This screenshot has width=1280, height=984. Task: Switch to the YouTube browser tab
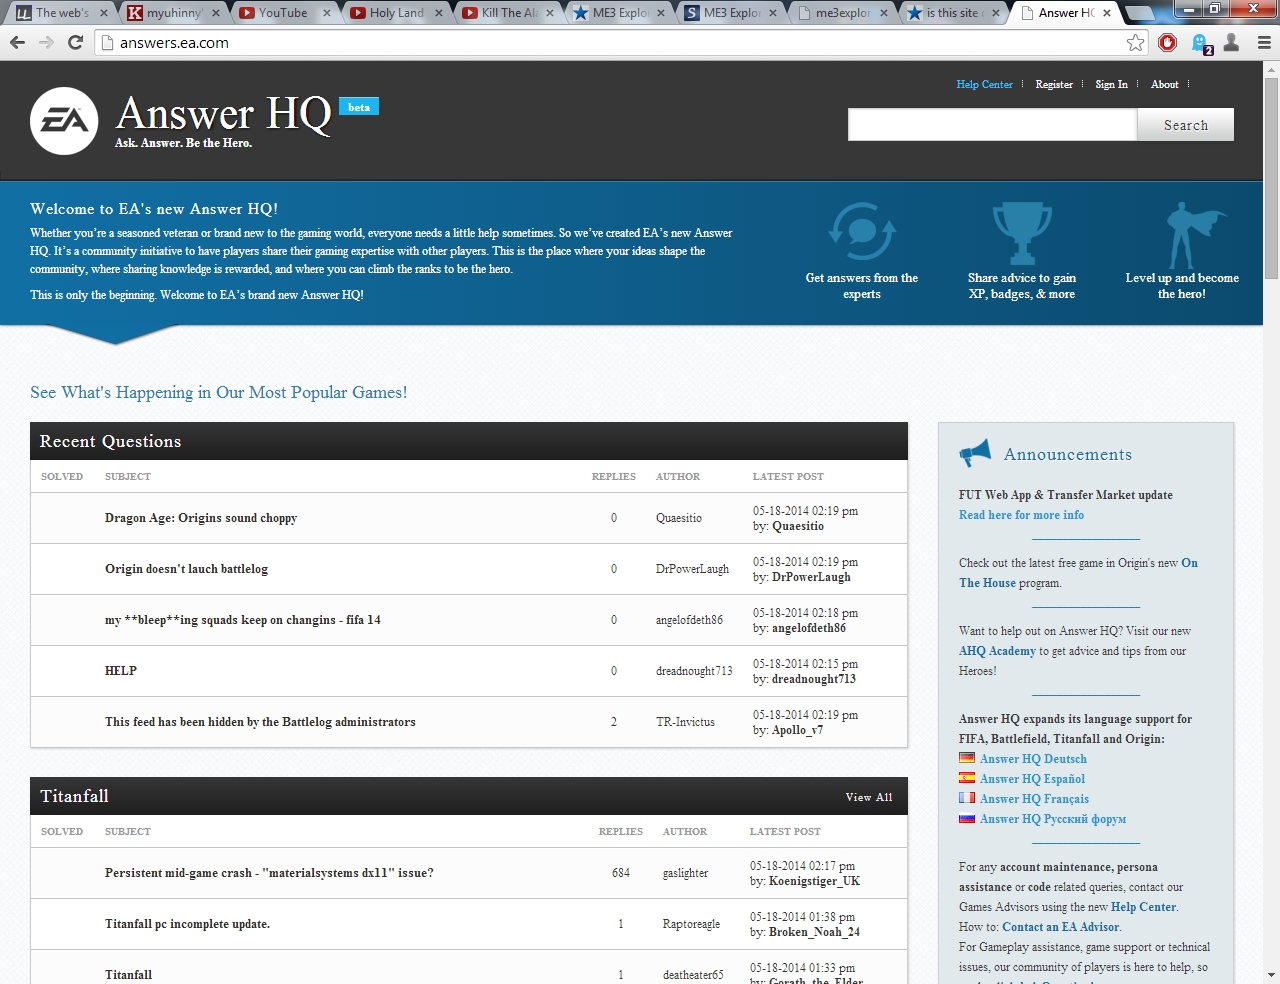[282, 13]
